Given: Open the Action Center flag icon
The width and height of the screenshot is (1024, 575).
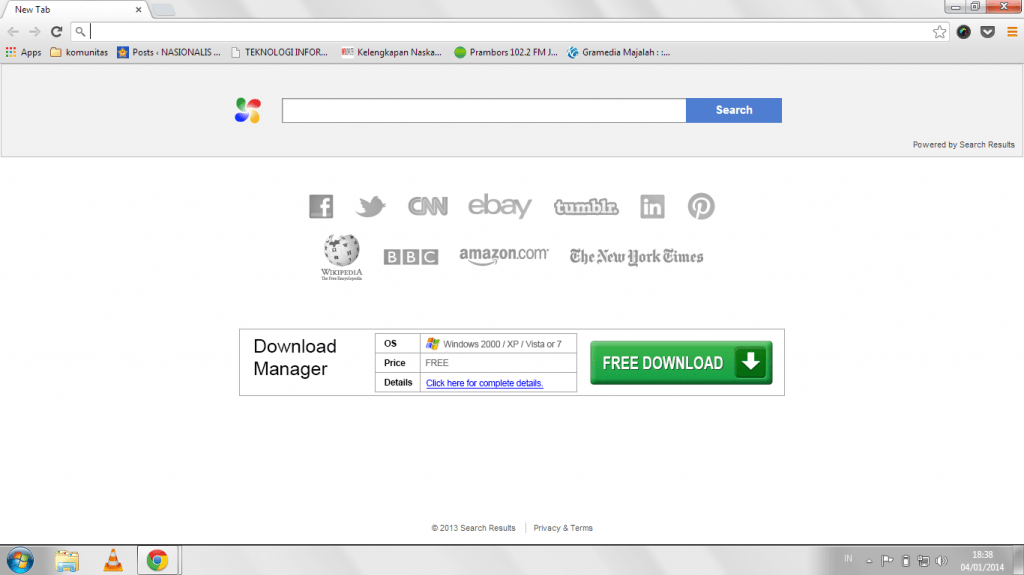Looking at the screenshot, I should (887, 561).
